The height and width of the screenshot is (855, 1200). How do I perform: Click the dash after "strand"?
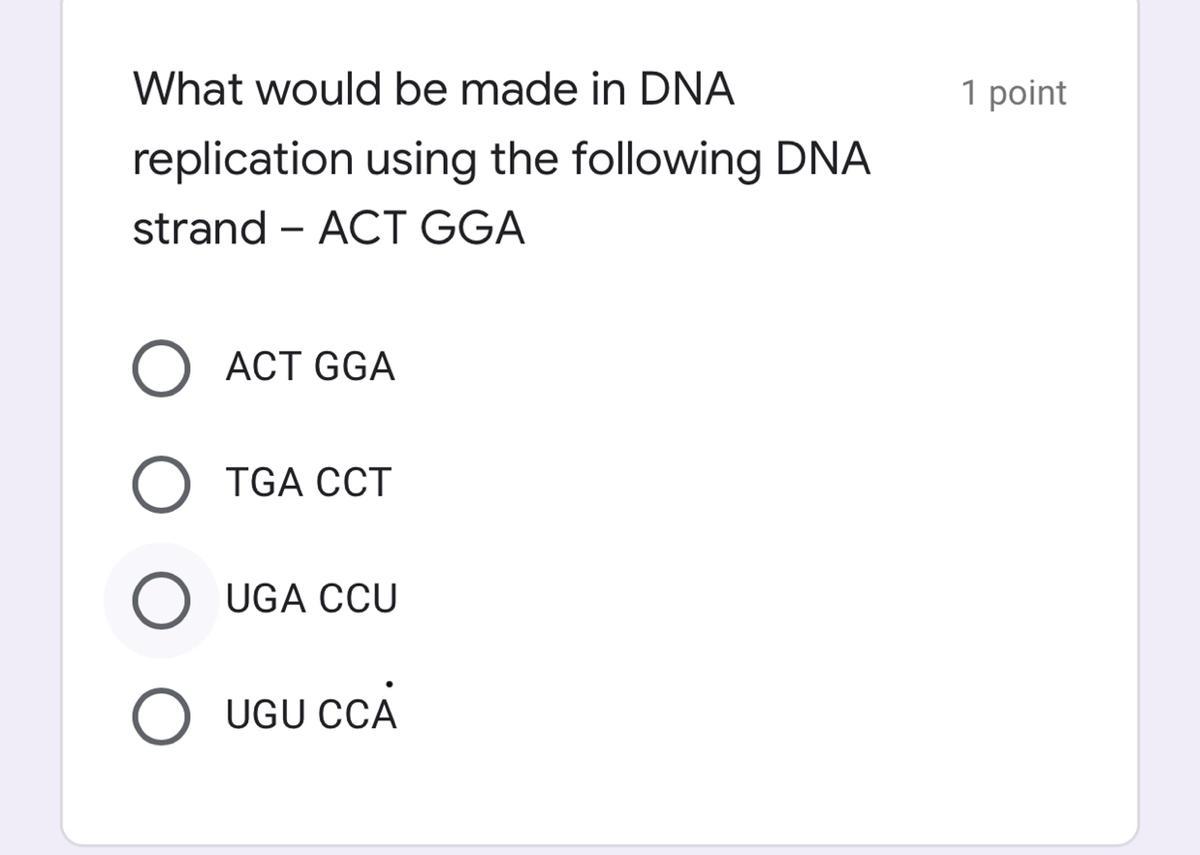click(292, 229)
